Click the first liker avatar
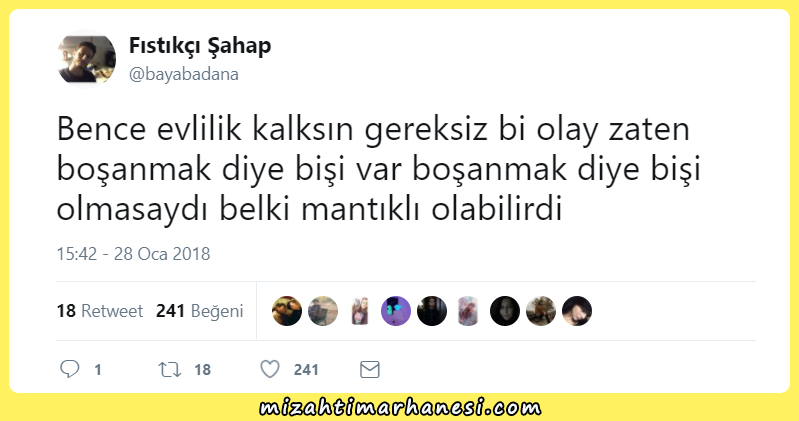This screenshot has height=421, width=799. [287, 311]
